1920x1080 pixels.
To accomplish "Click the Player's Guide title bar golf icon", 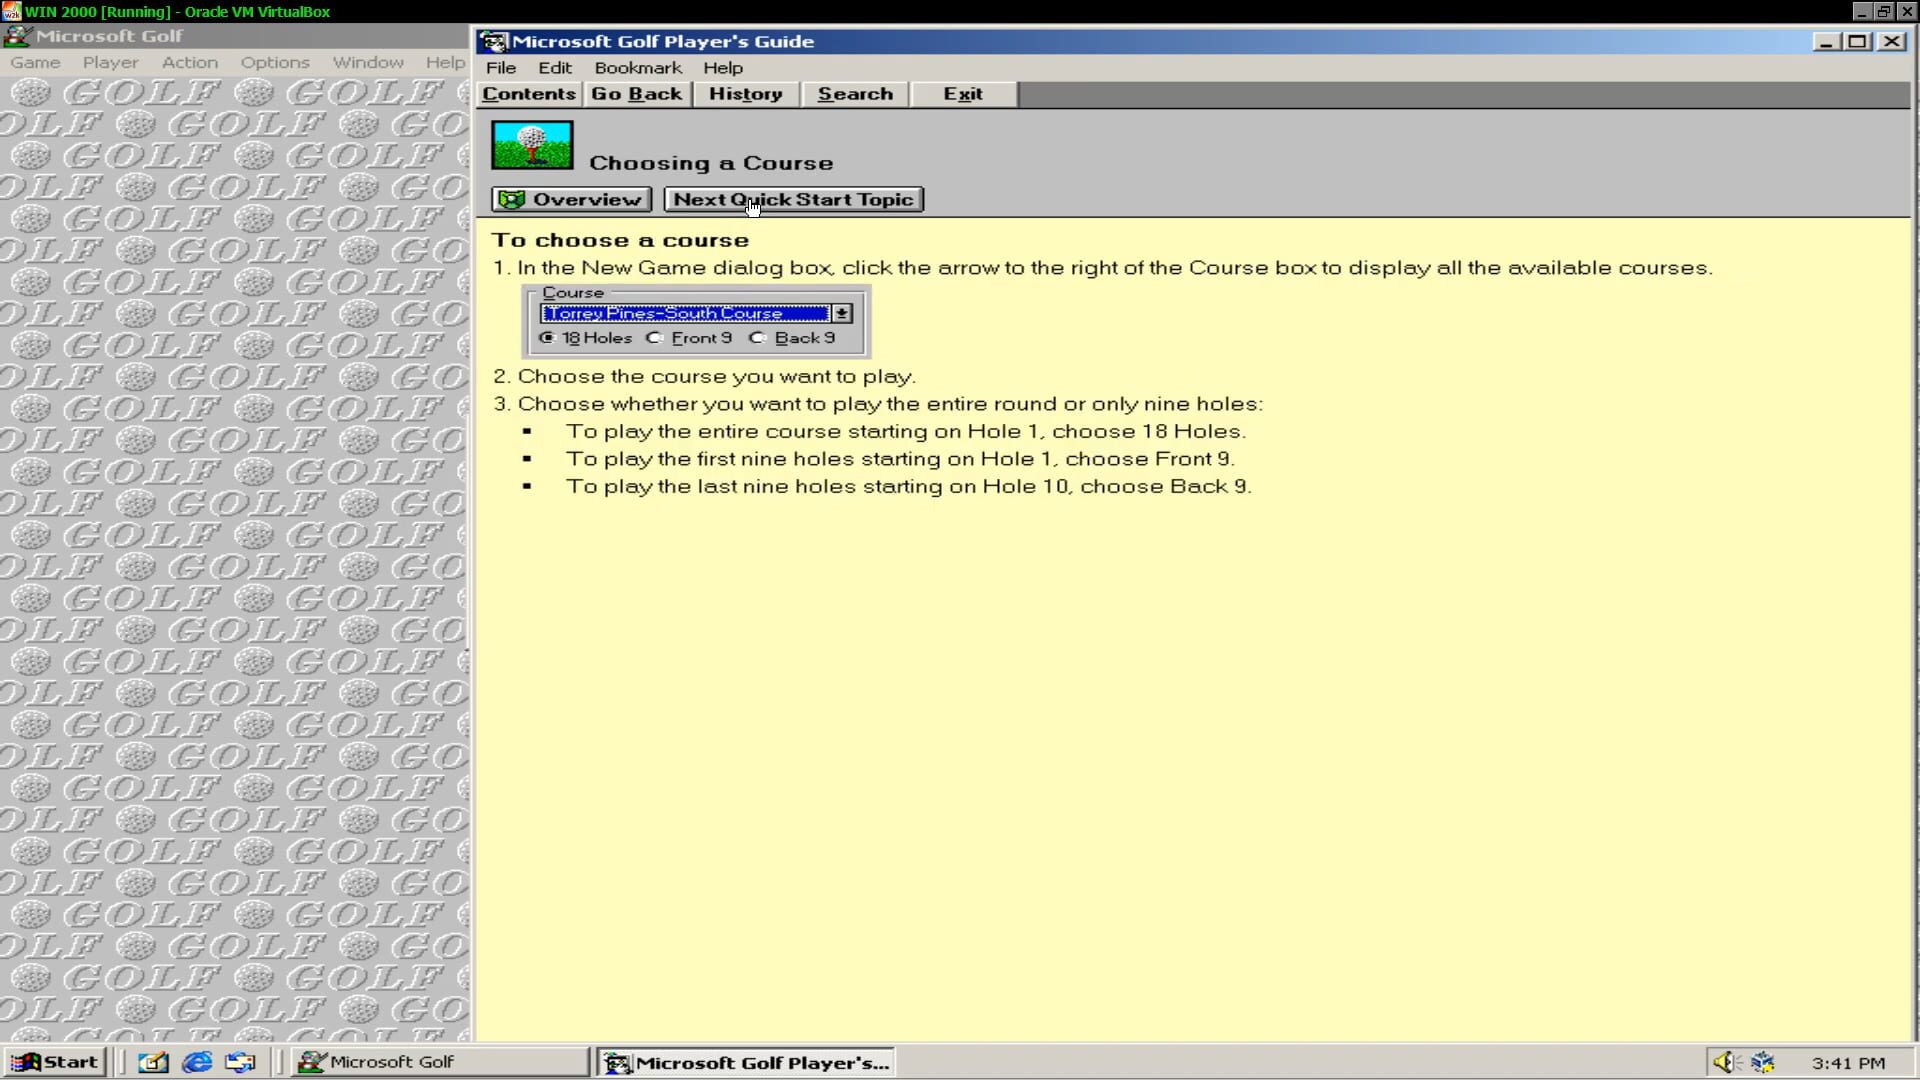I will (492, 41).
